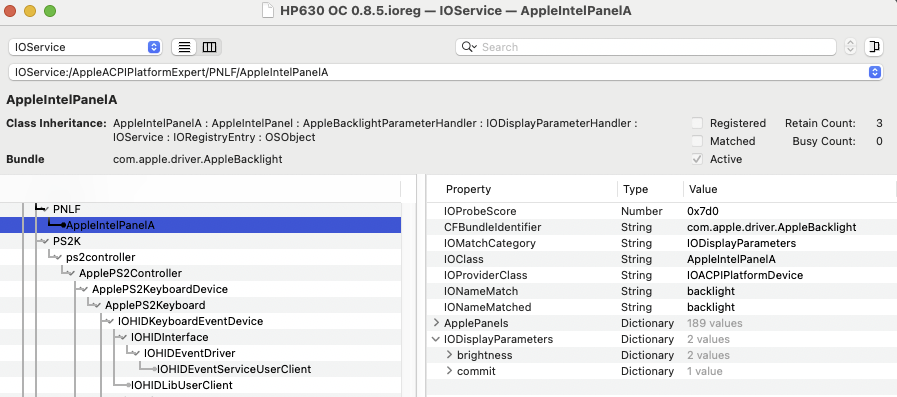The height and width of the screenshot is (397, 897).
Task: Switch to the list view mode
Action: tap(184, 47)
